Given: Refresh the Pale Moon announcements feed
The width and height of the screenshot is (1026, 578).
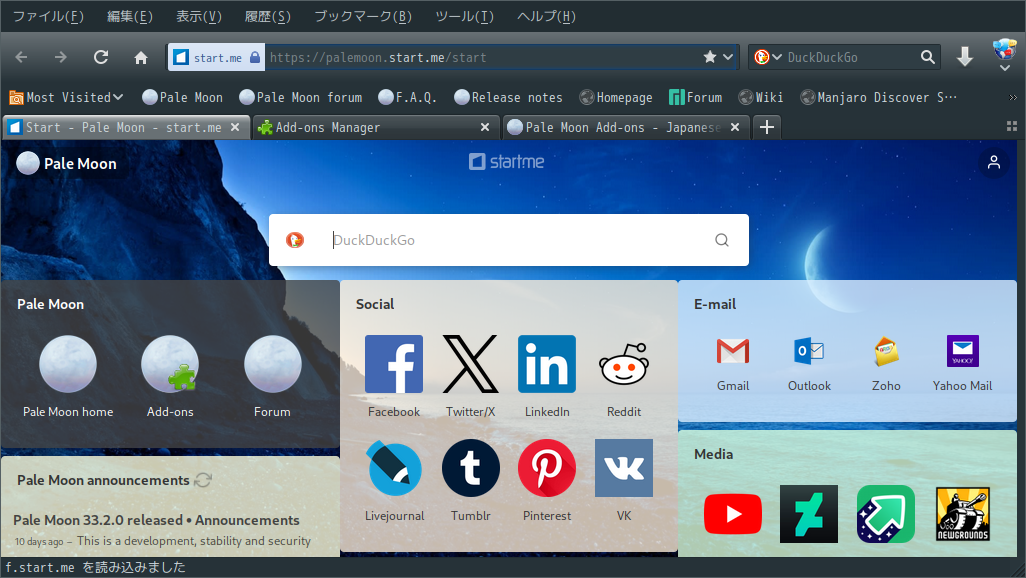Looking at the screenshot, I should (203, 480).
